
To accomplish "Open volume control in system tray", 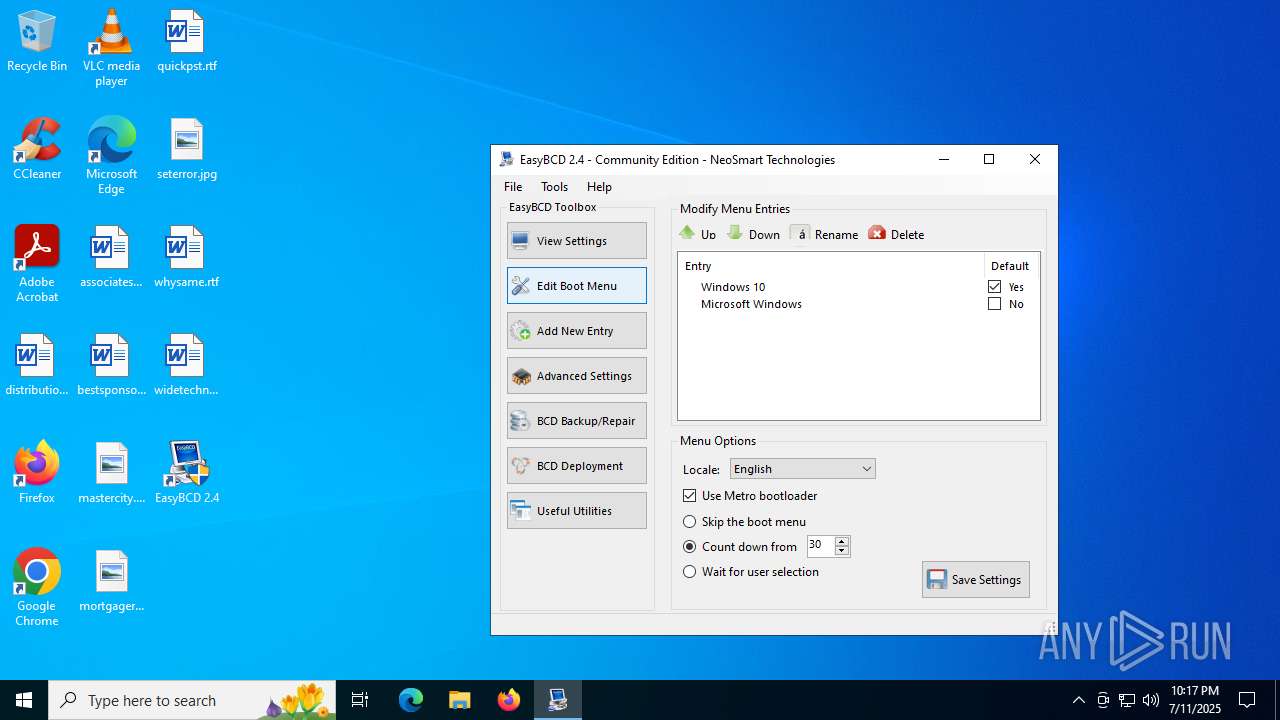I will pos(1151,700).
